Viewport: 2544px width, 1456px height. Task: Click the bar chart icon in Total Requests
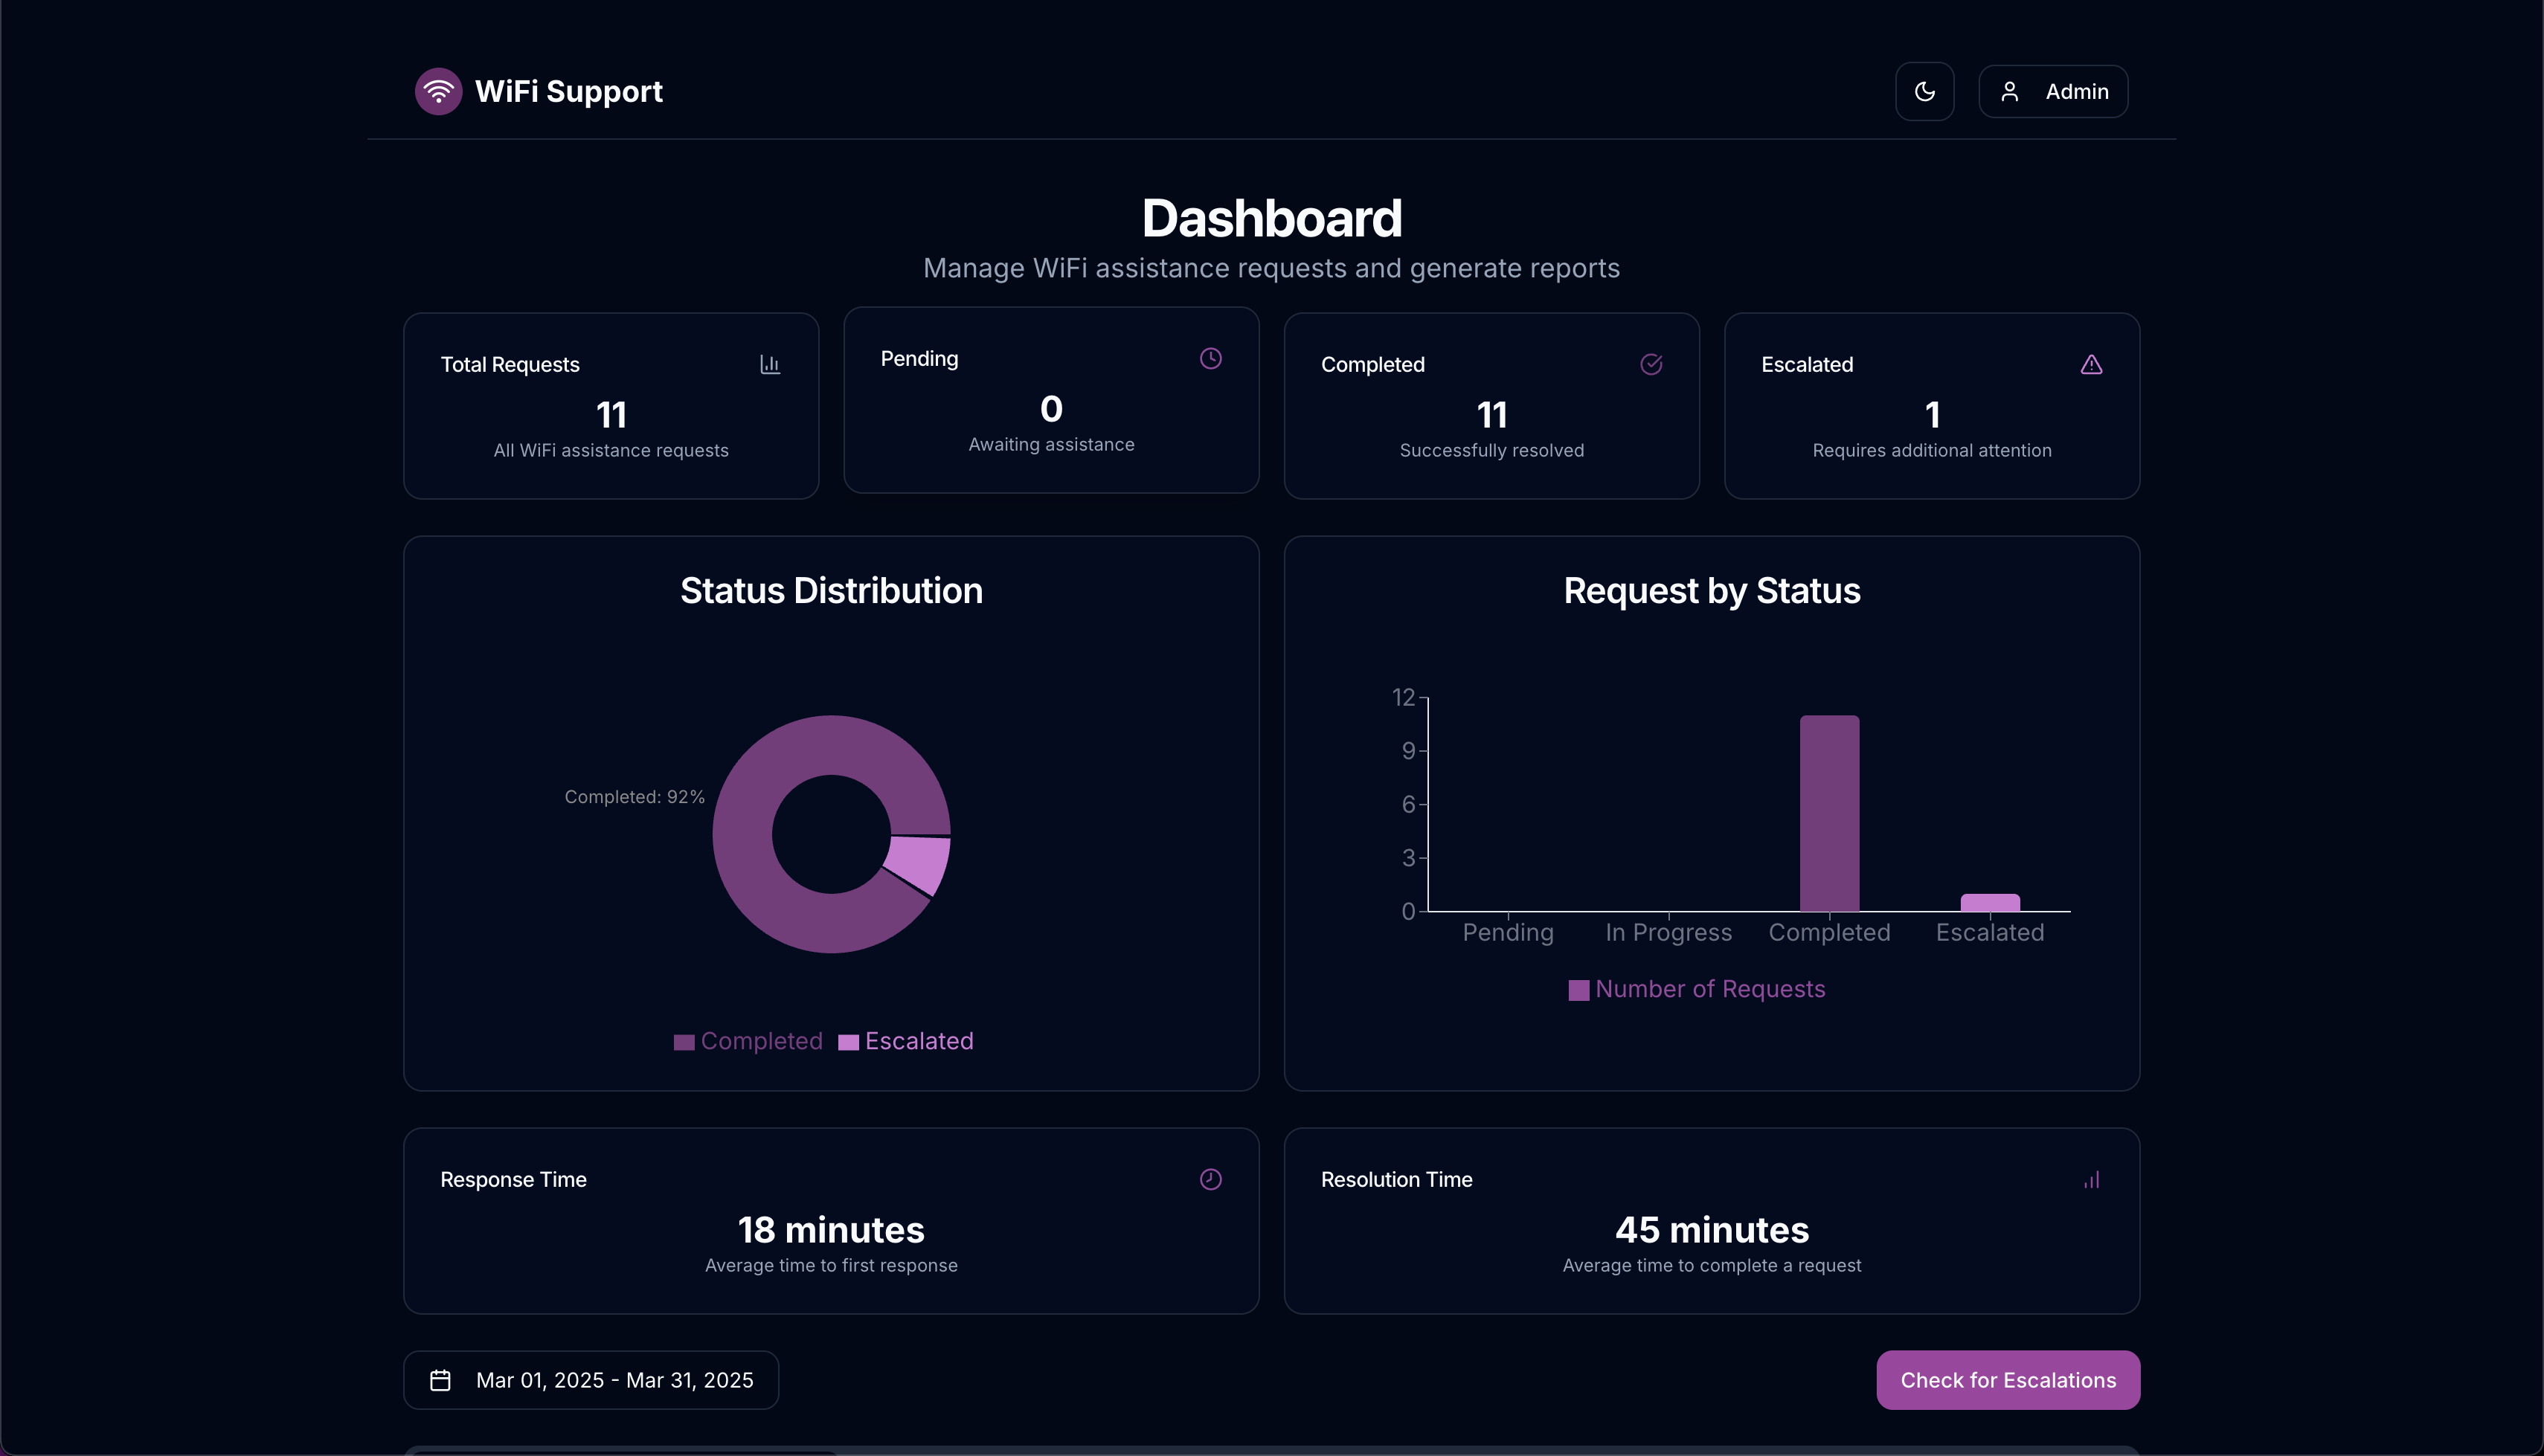(x=769, y=365)
